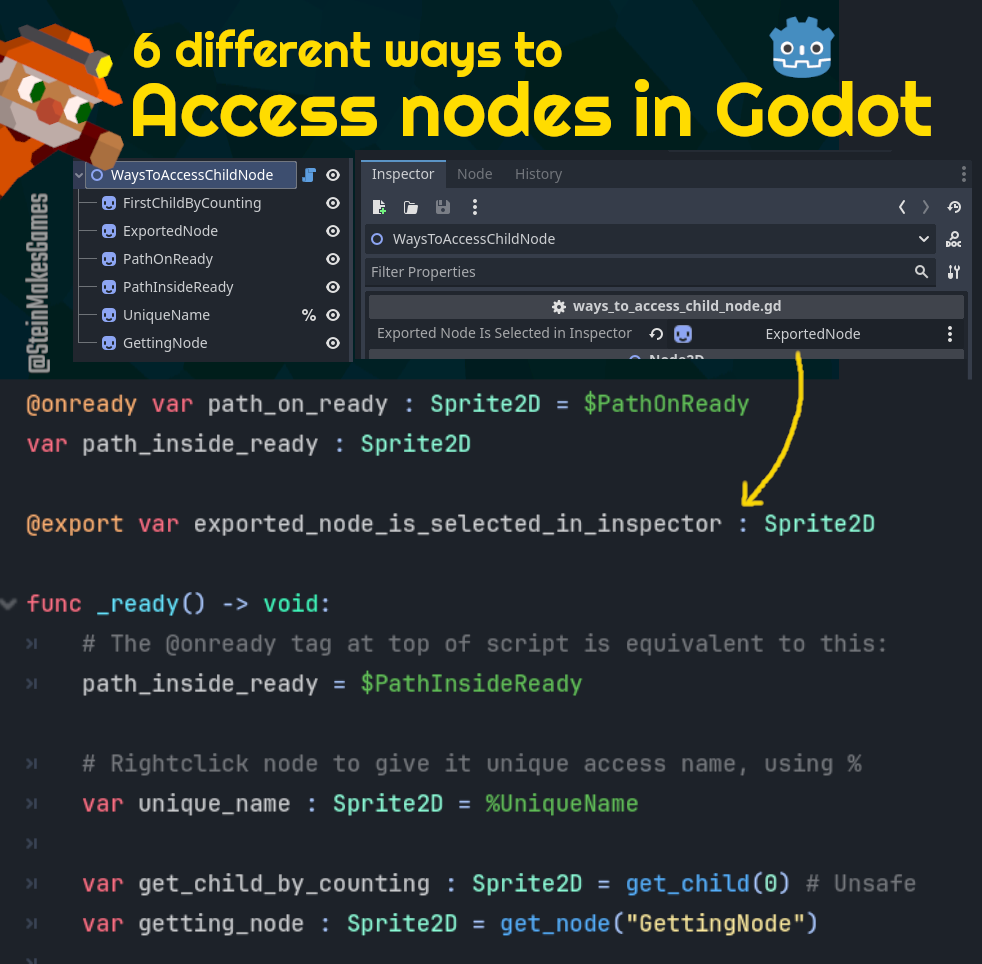Click the get_node("GettingNode") call
982x964 pixels.
(659, 924)
